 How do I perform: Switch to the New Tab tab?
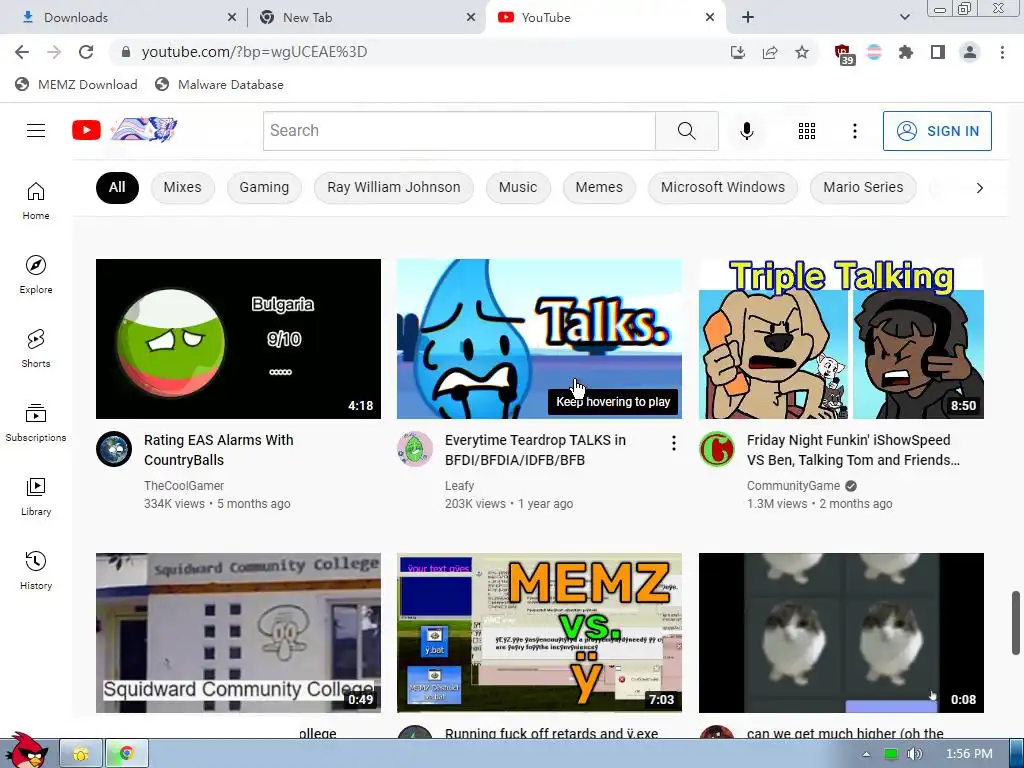click(366, 18)
